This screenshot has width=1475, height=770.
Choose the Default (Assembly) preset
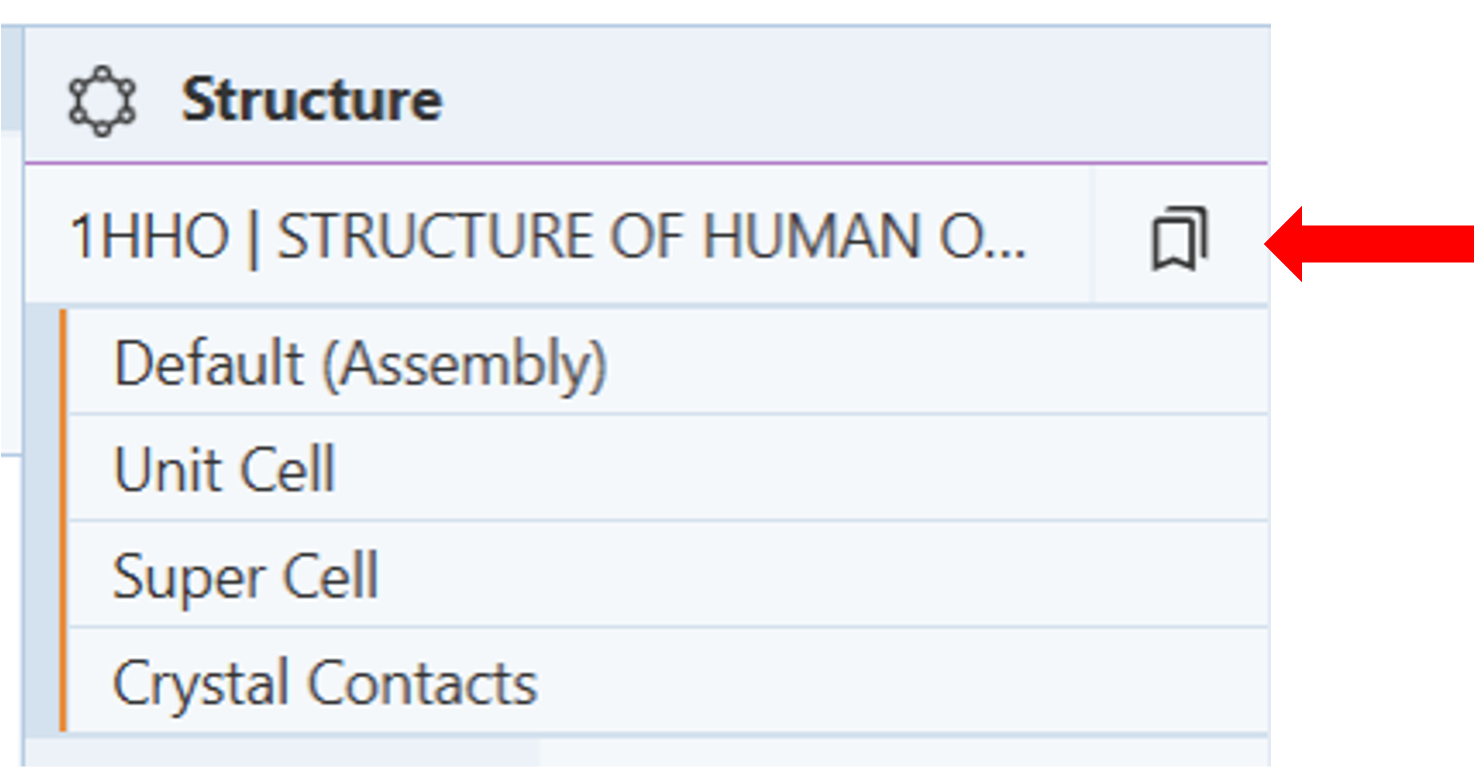pyautogui.click(x=360, y=362)
